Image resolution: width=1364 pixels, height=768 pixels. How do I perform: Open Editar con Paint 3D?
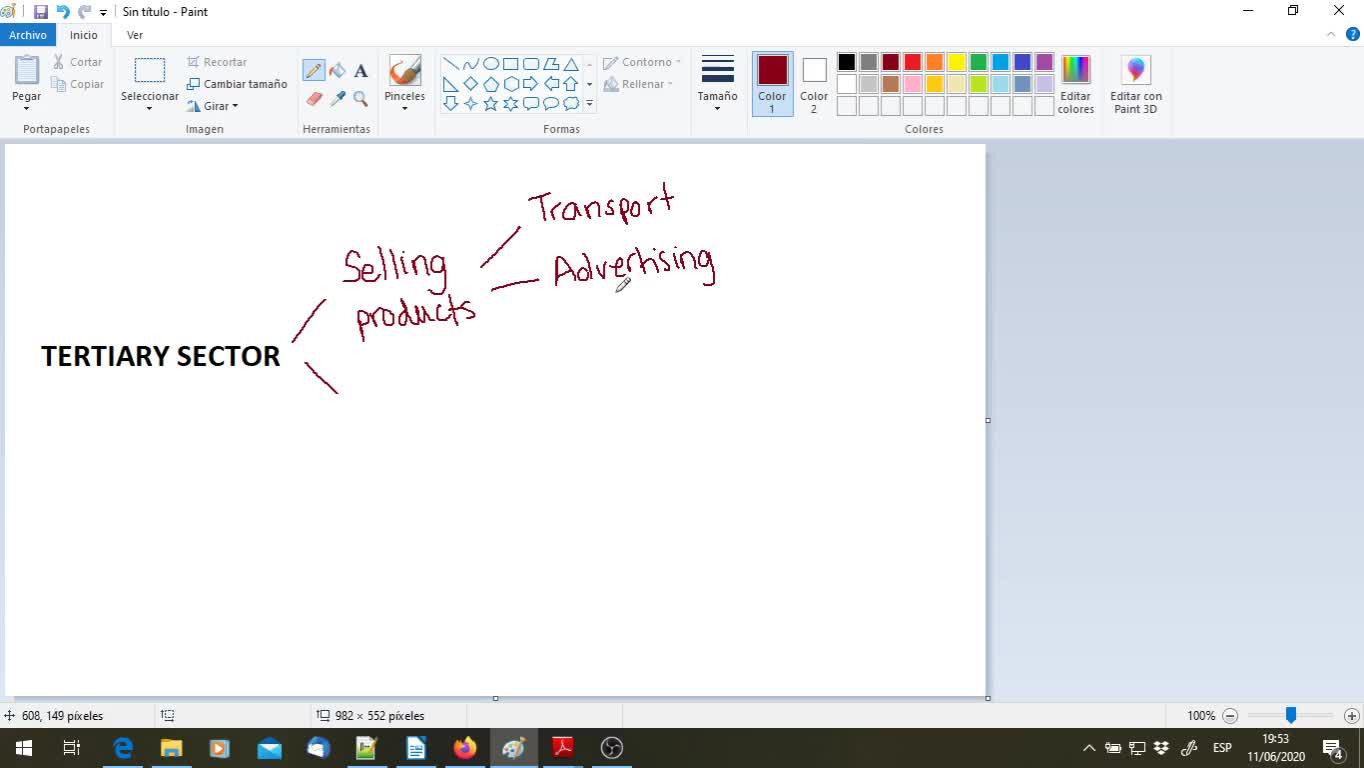pos(1135,84)
